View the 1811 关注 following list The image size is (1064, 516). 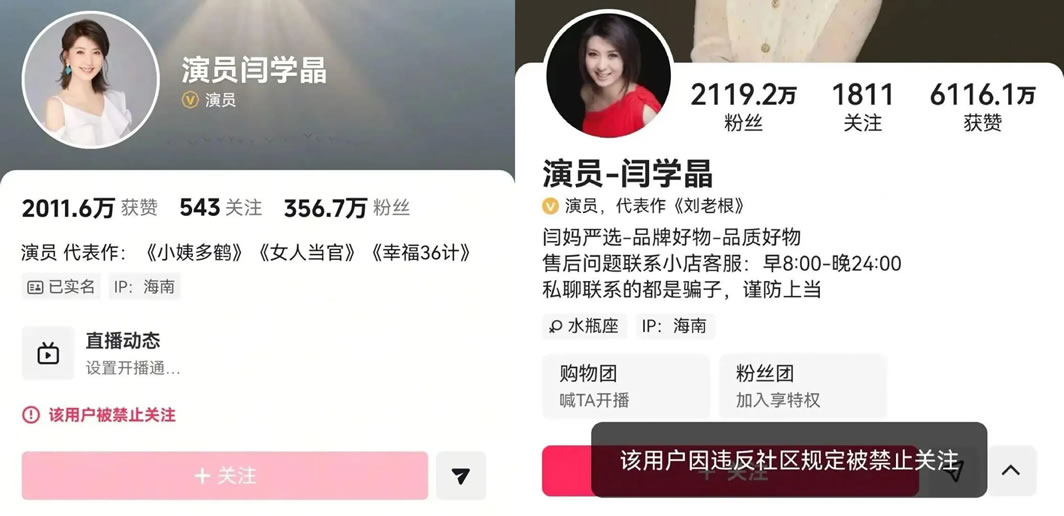(x=863, y=107)
